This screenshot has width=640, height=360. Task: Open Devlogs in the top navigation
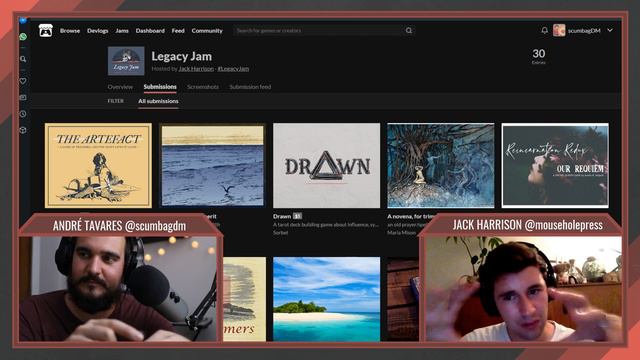tap(98, 31)
